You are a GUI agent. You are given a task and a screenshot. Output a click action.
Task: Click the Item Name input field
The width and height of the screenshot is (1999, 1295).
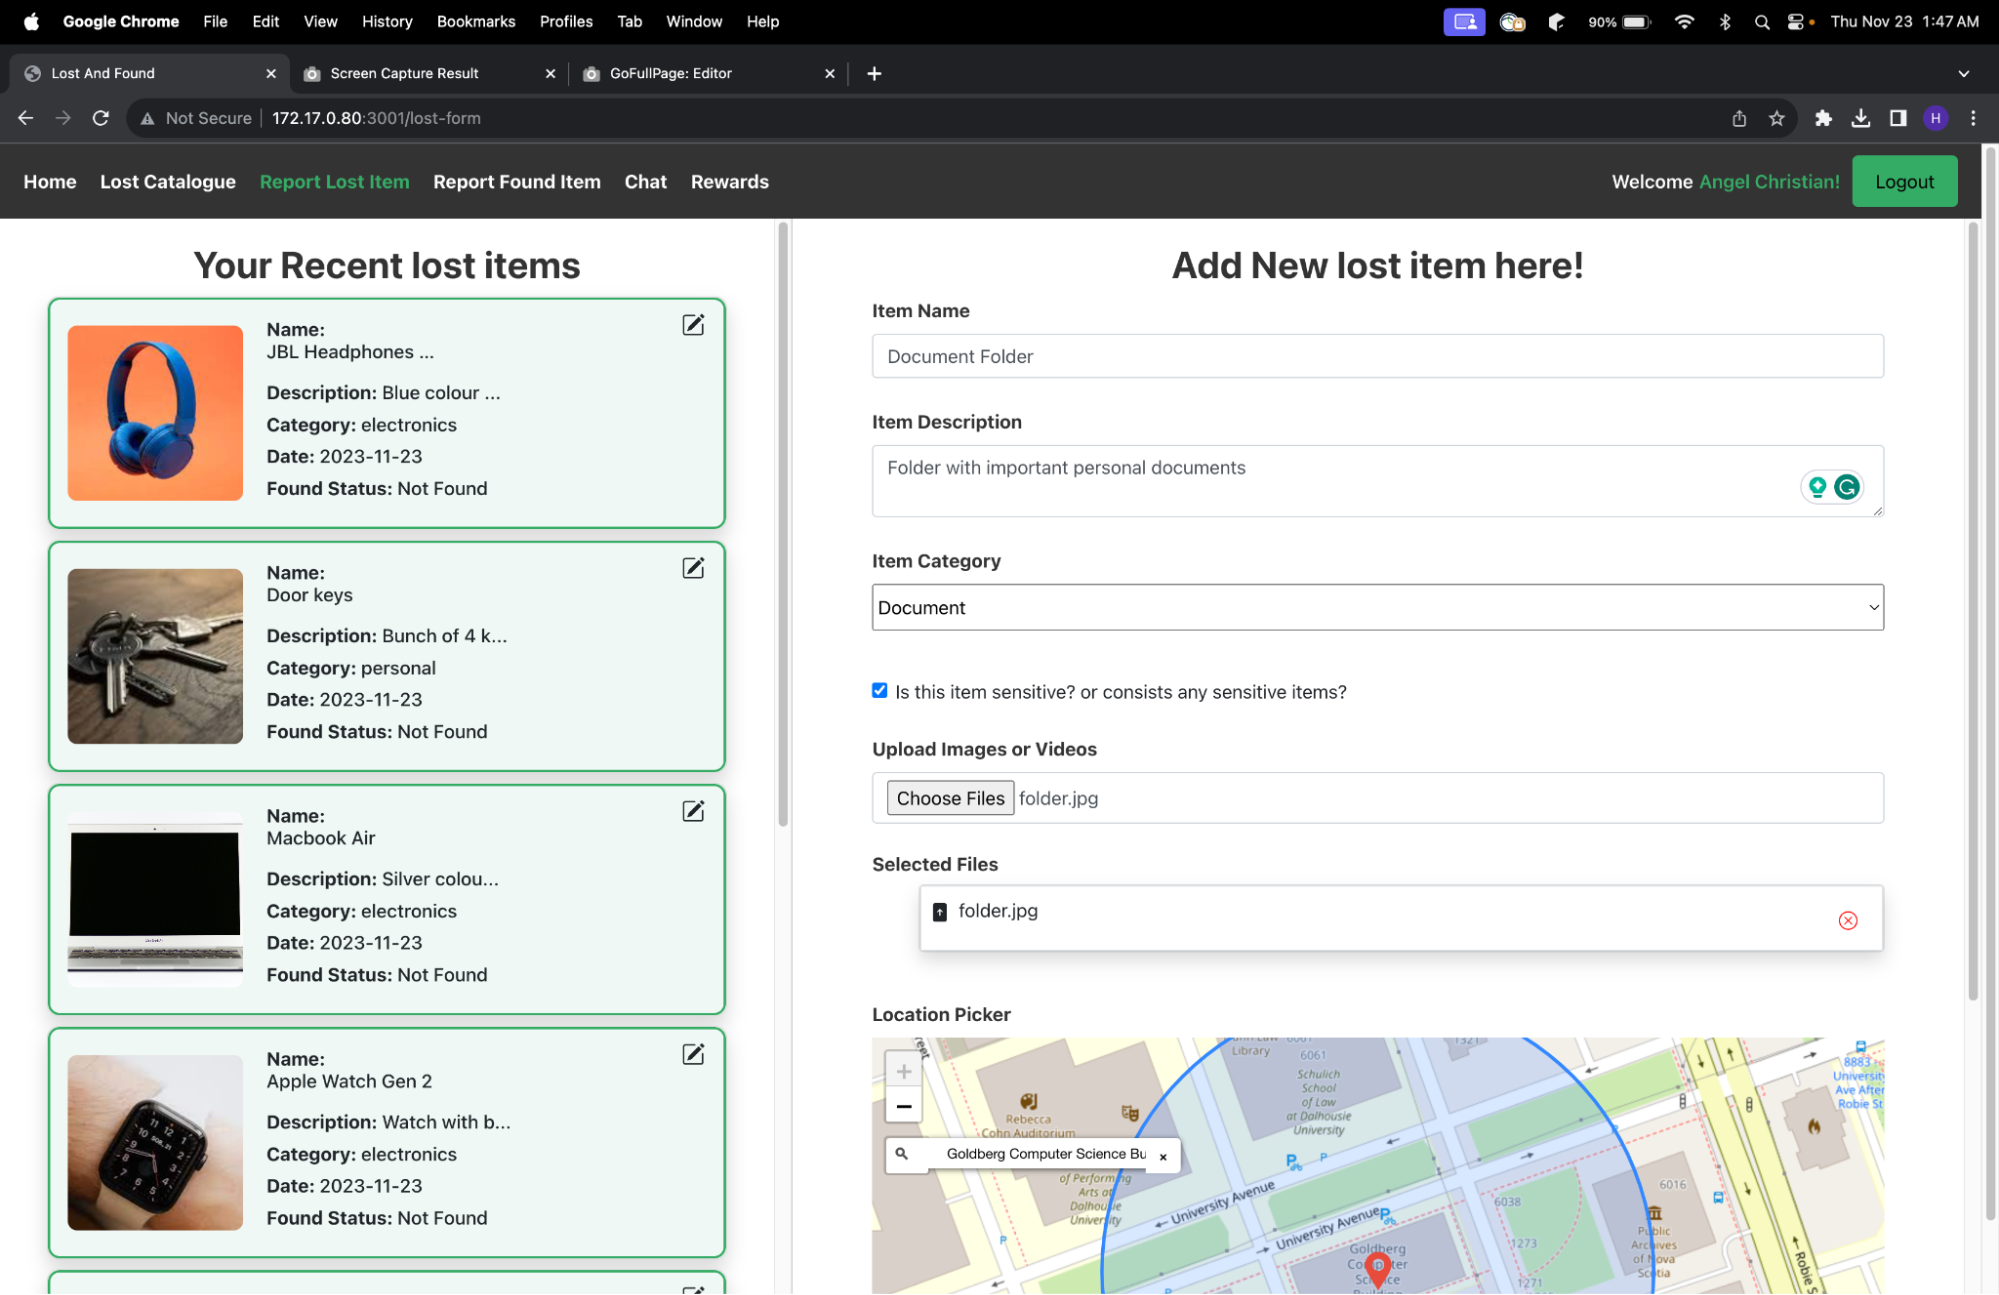(1377, 356)
